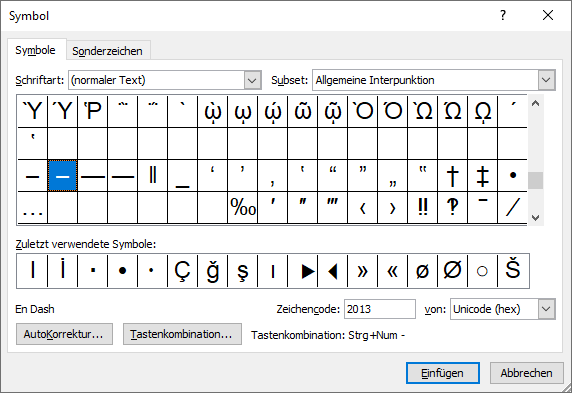The image size is (572, 393).
Task: Choose the double exclamation ‼ symbol
Action: (422, 208)
